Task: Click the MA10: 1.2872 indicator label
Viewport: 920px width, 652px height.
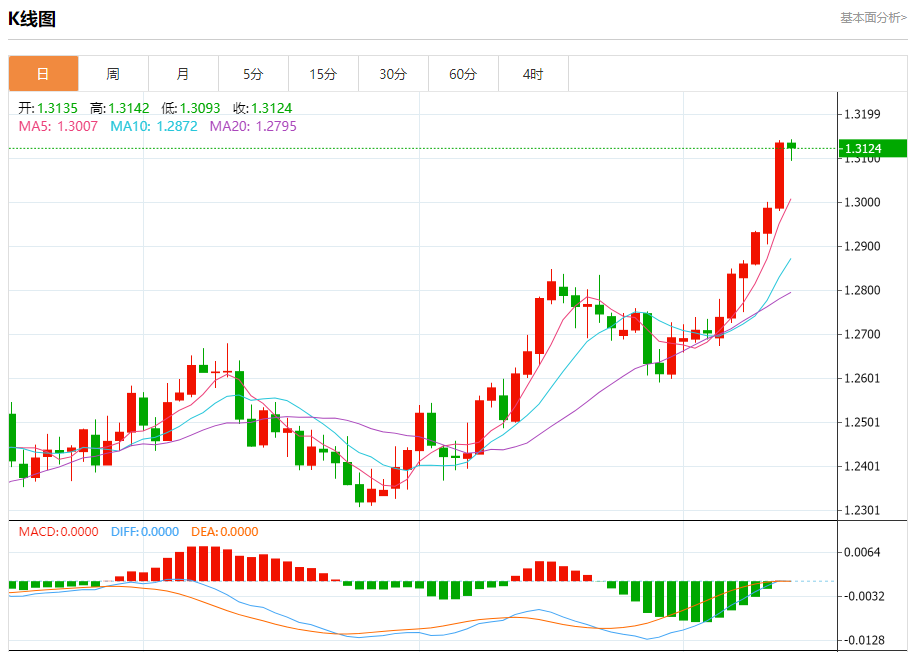Action: pyautogui.click(x=154, y=126)
